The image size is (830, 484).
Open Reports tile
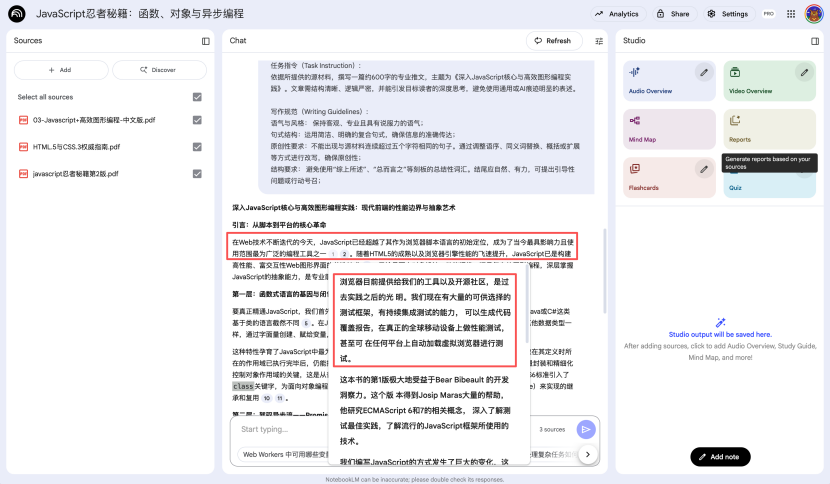770,129
